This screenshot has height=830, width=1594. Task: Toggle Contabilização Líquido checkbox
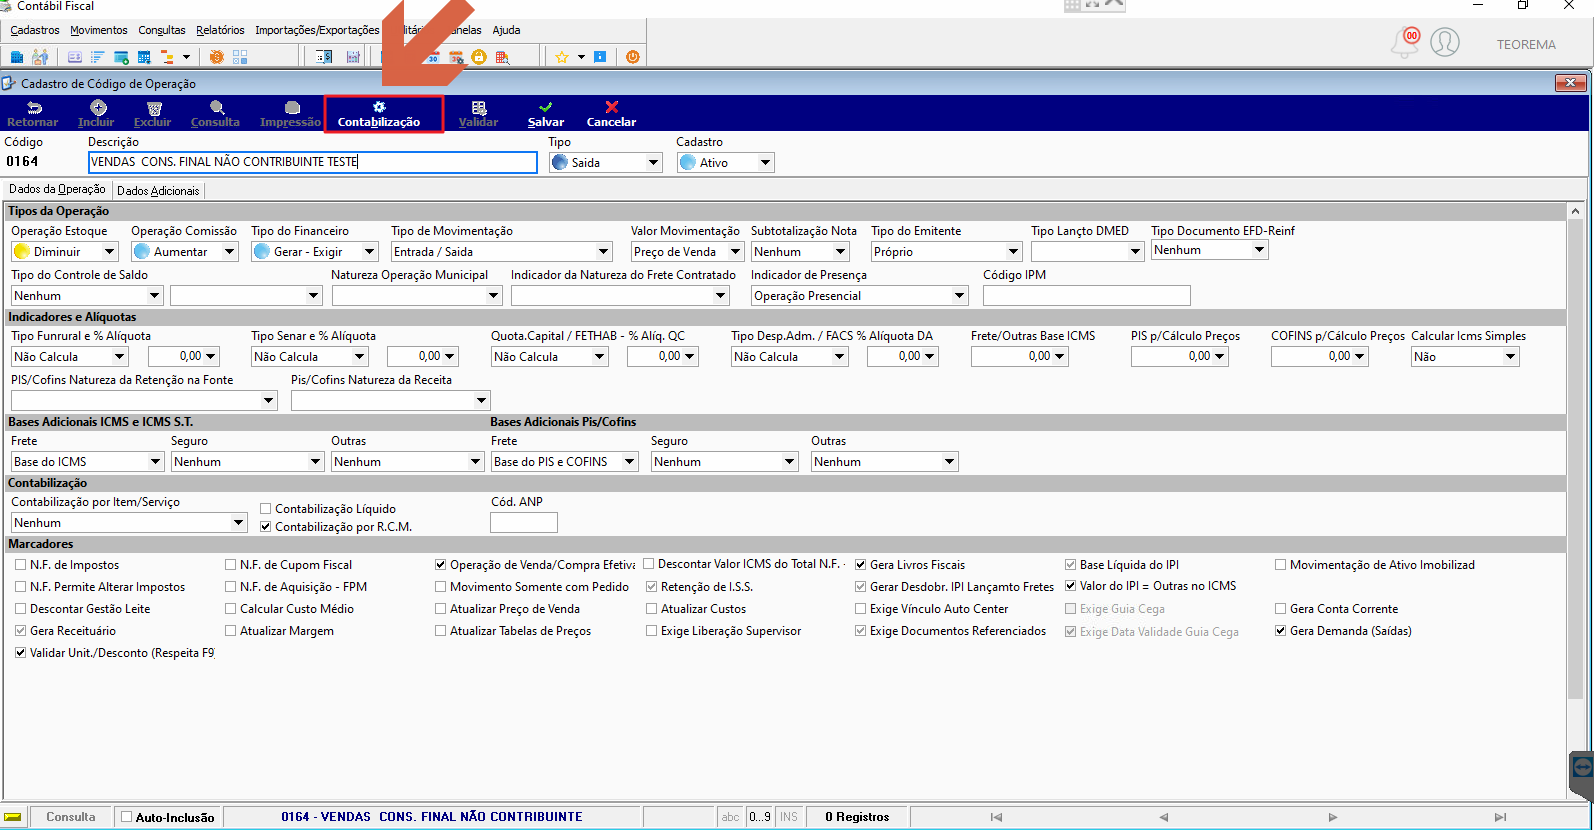tap(266, 509)
